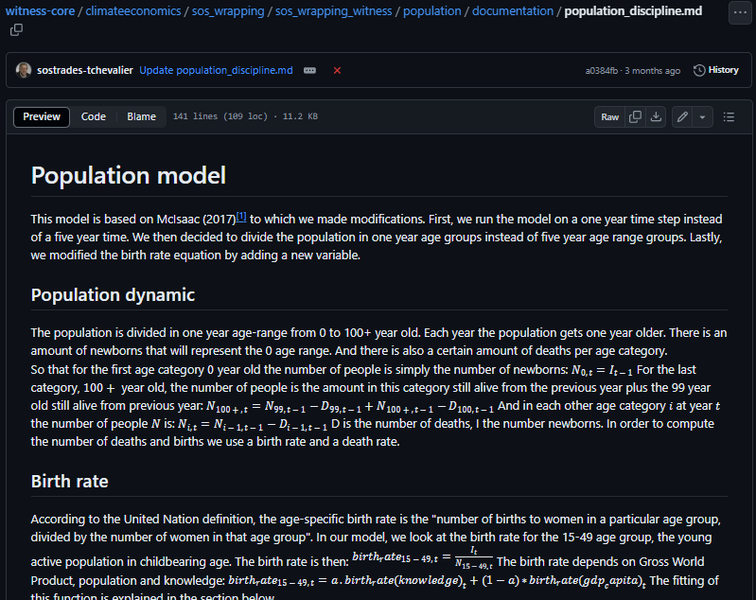This screenshot has height=600, width=756.
Task: Click population_discipline.md file name in breadcrumb
Action: point(633,11)
